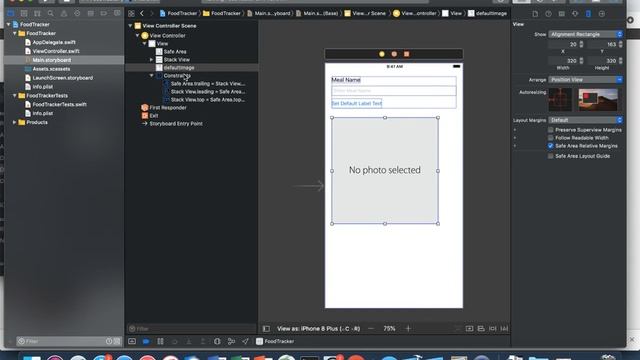Open the Arrange Position View dropdown

pyautogui.click(x=586, y=80)
